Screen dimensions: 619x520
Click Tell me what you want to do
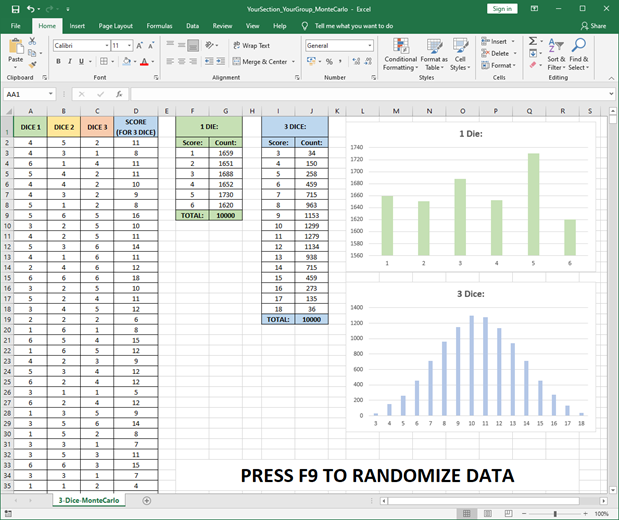point(354,26)
